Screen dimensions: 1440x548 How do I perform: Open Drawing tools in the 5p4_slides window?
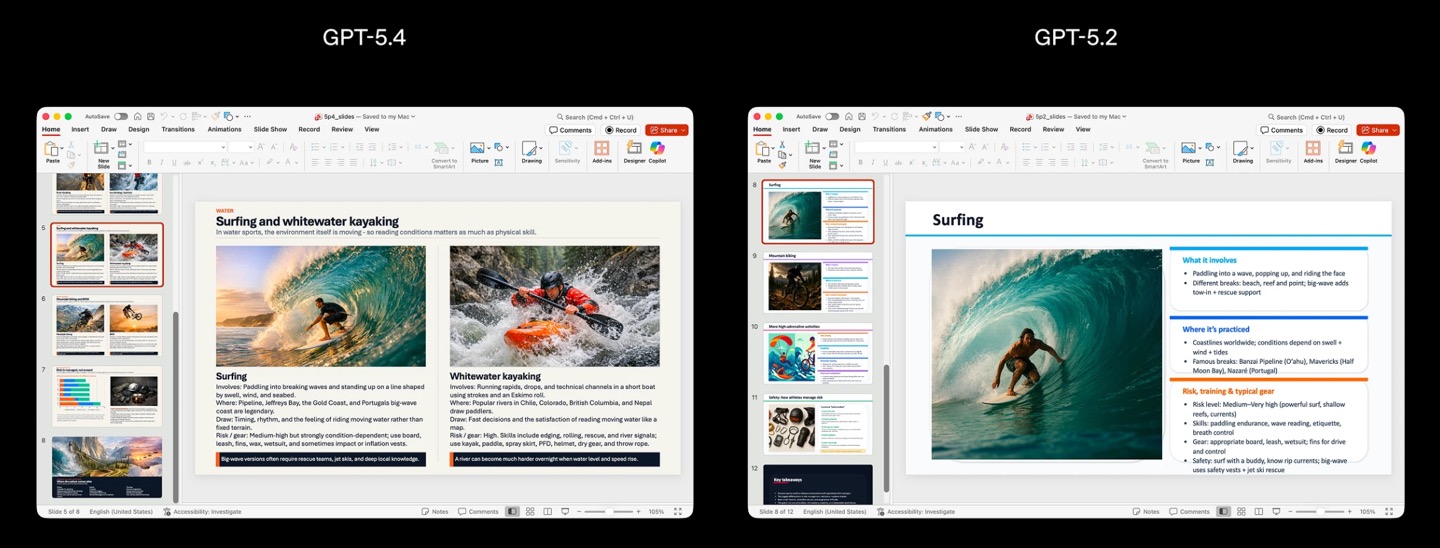531,152
